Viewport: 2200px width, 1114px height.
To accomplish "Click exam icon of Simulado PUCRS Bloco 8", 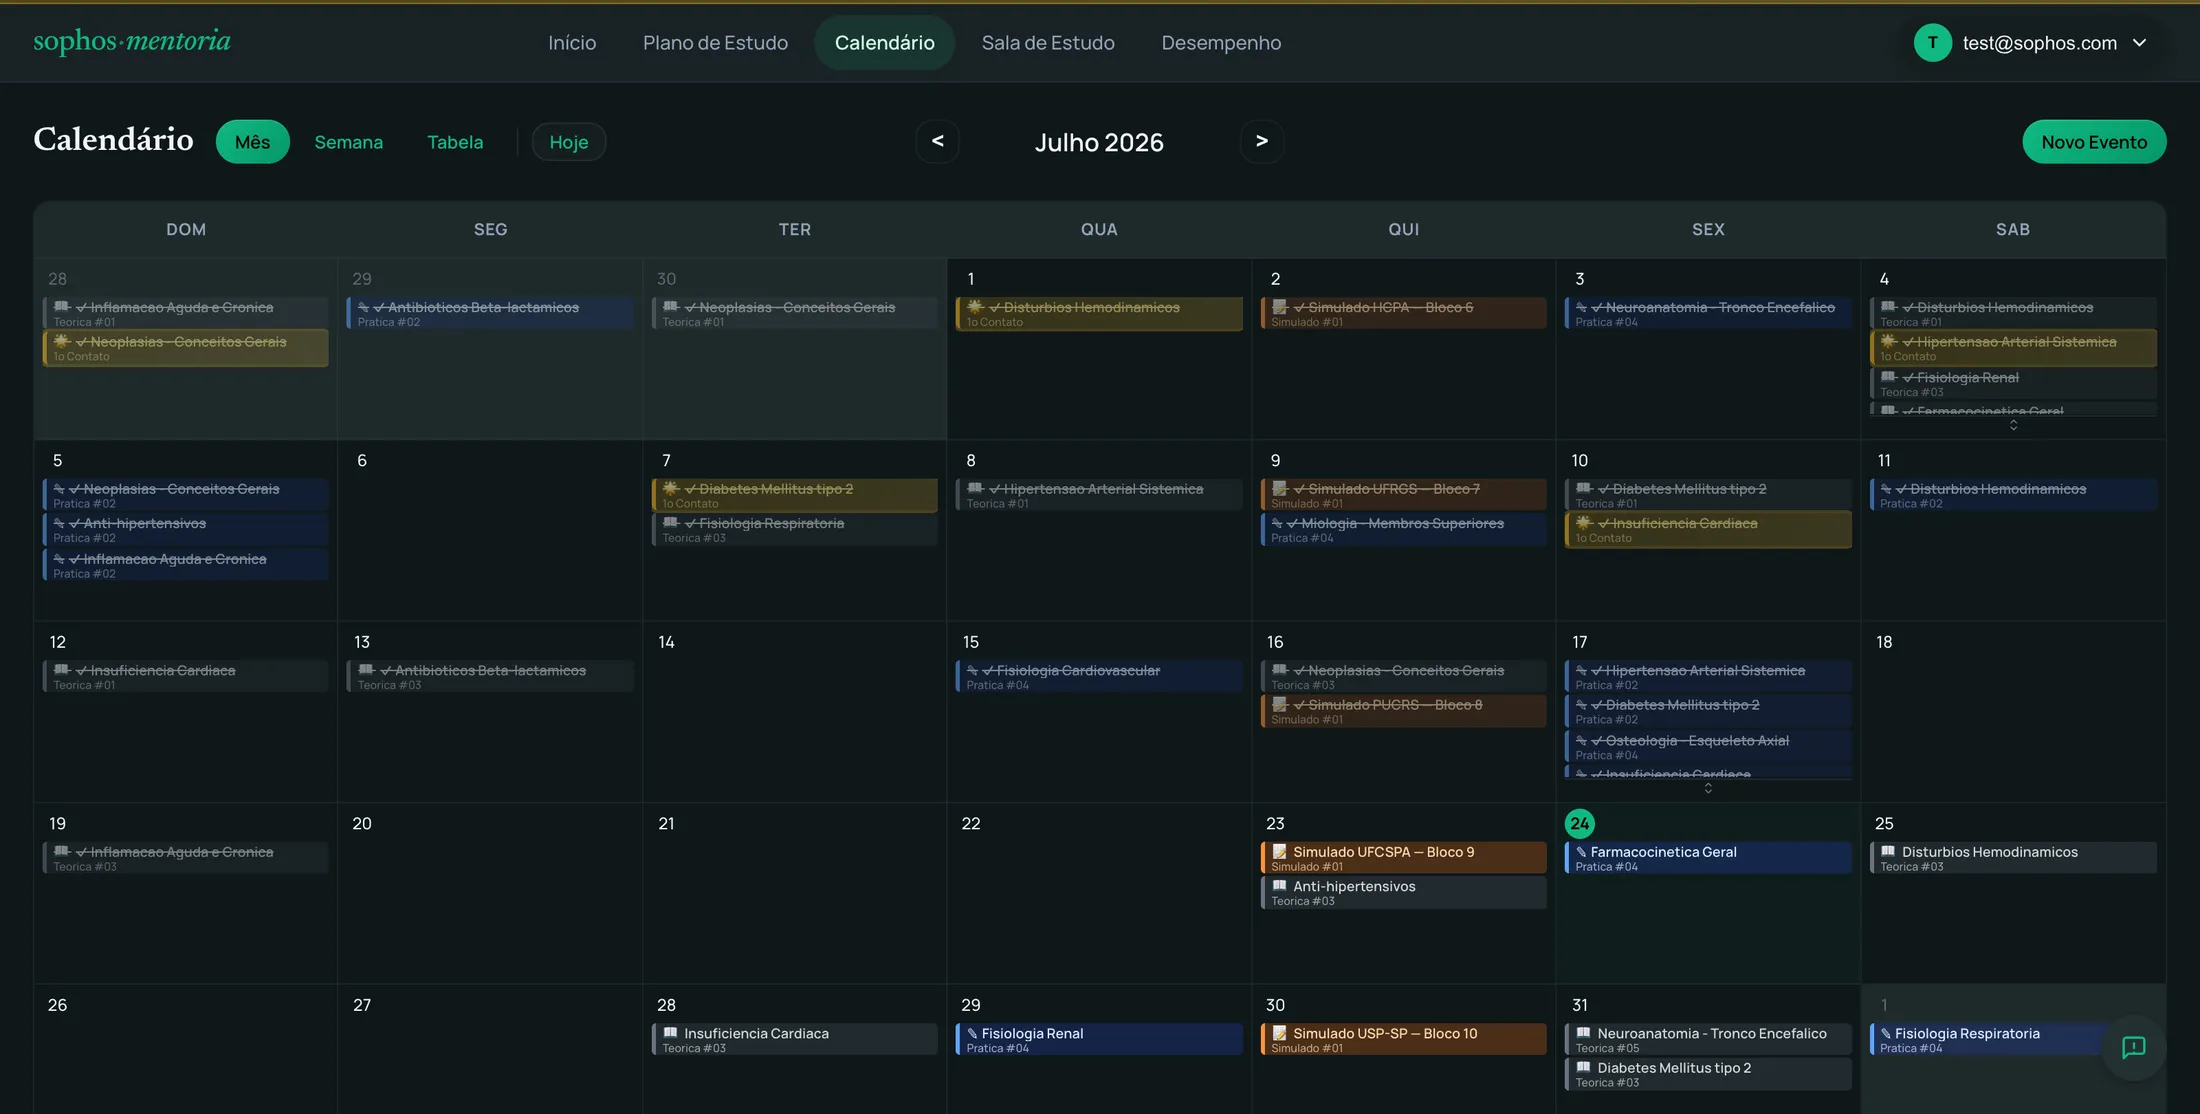I will [x=1279, y=704].
